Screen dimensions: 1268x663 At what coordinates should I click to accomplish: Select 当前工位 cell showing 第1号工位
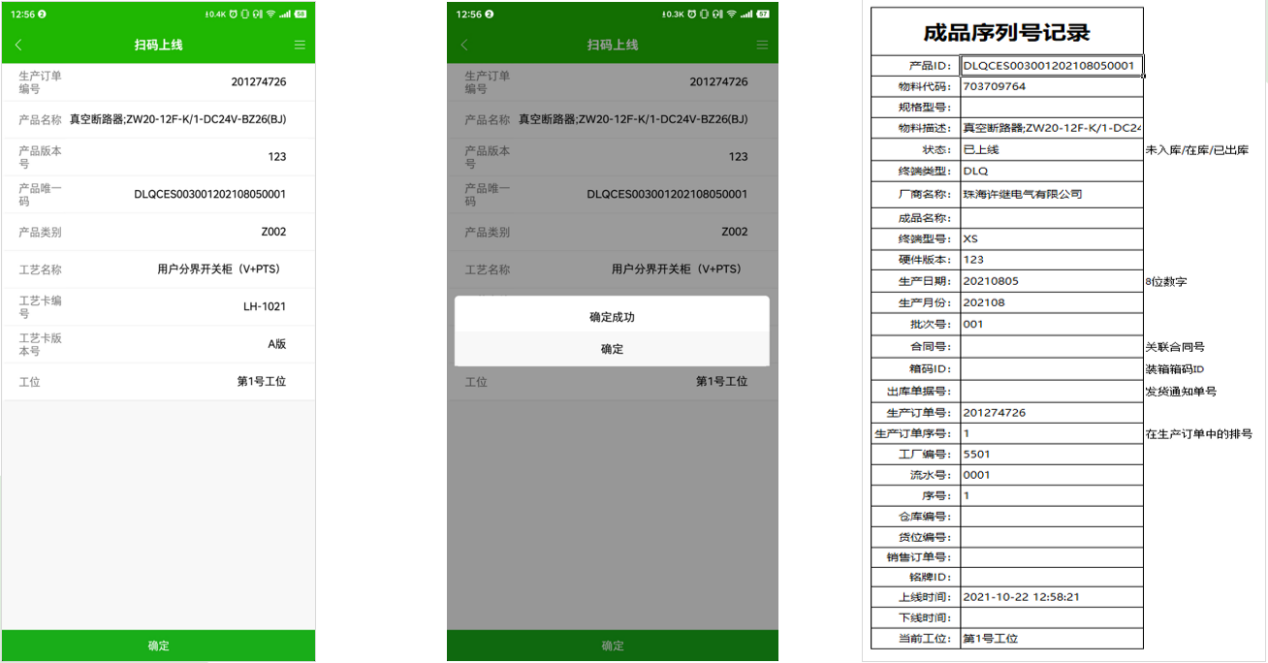[x=1051, y=638]
